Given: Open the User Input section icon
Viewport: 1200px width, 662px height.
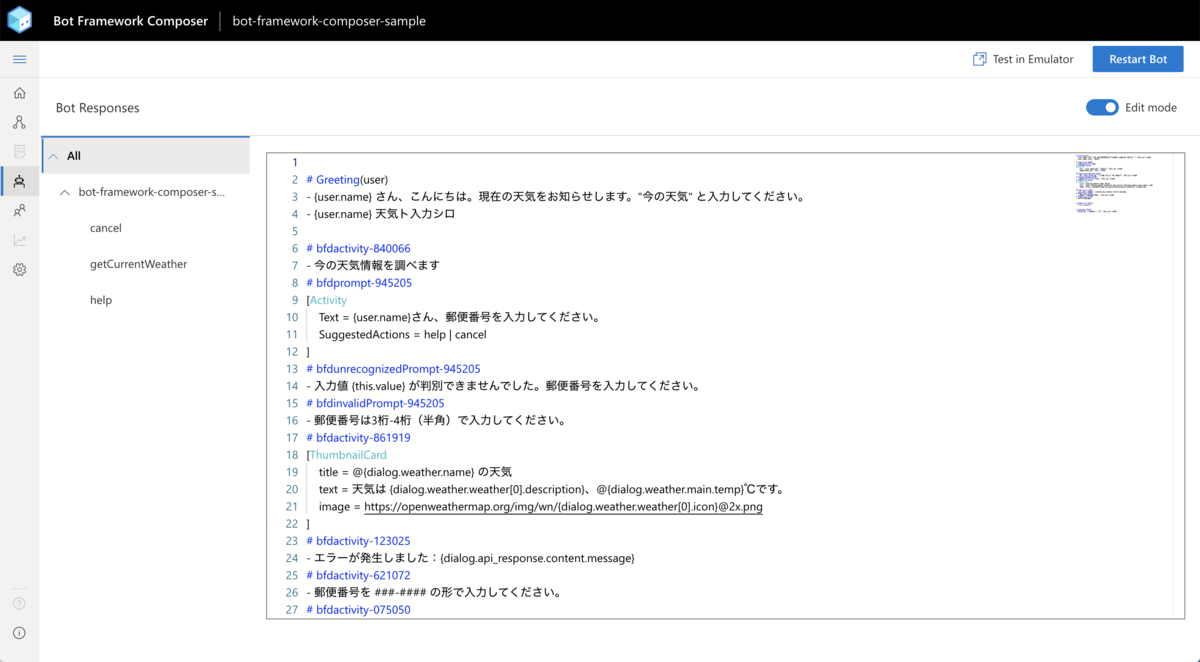Looking at the screenshot, I should point(19,211).
